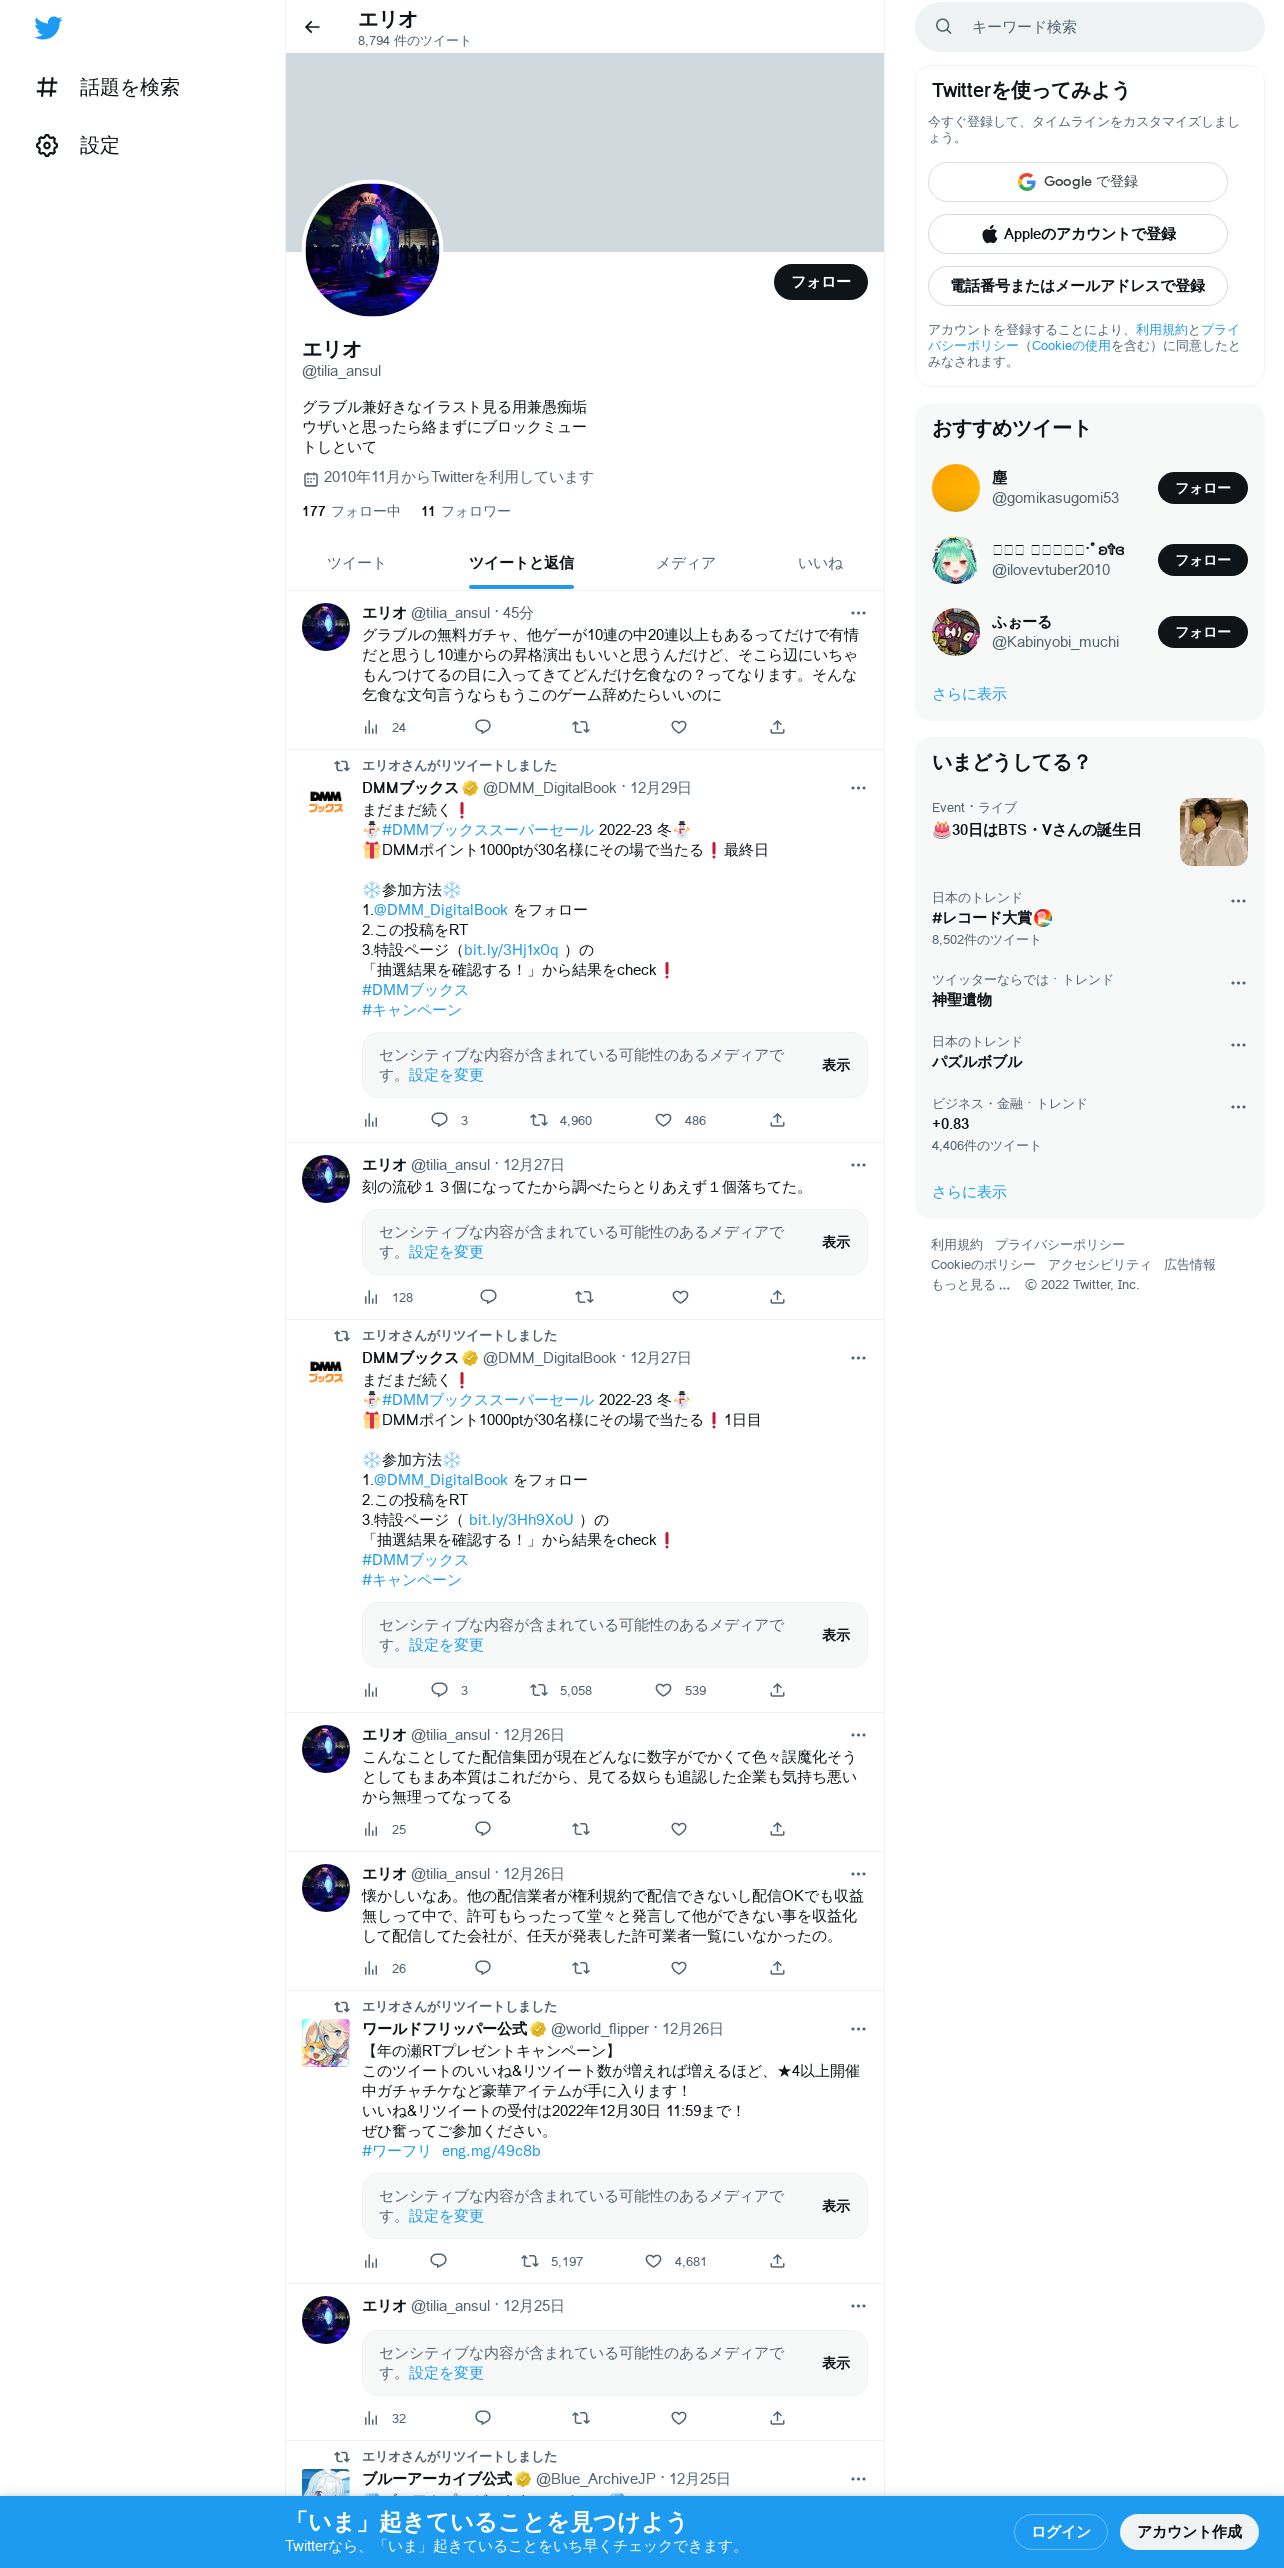Open more options for the 45分 tweet
The width and height of the screenshot is (1284, 2568).
(x=858, y=613)
